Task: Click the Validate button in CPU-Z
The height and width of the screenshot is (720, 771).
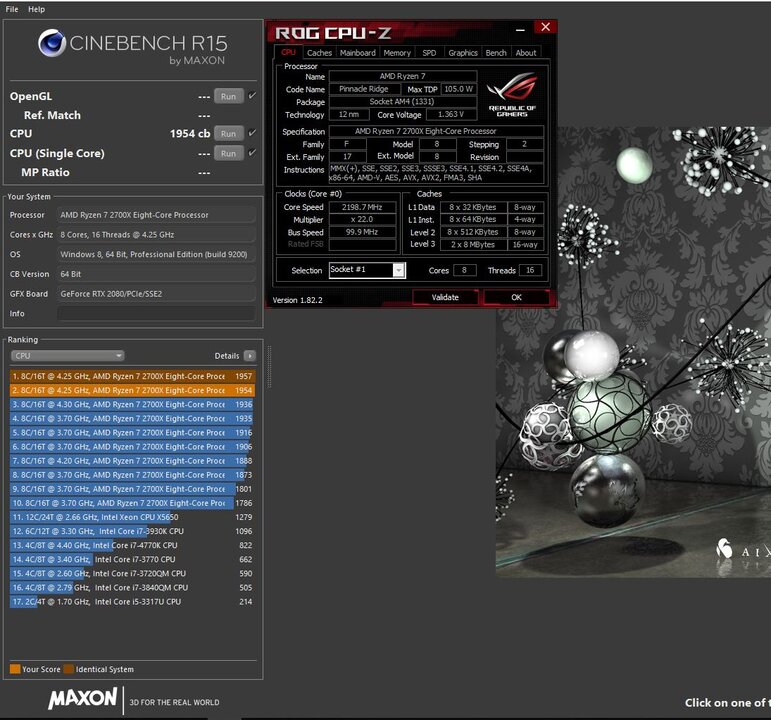Action: (445, 297)
